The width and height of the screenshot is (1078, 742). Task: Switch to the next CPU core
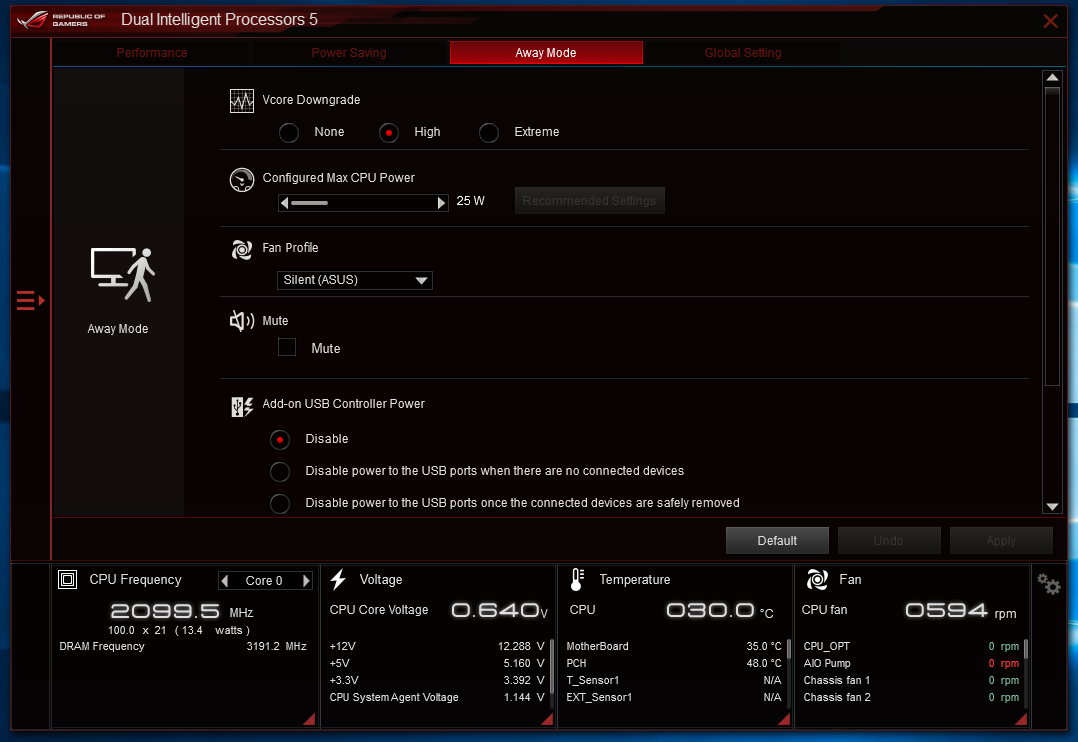point(307,581)
